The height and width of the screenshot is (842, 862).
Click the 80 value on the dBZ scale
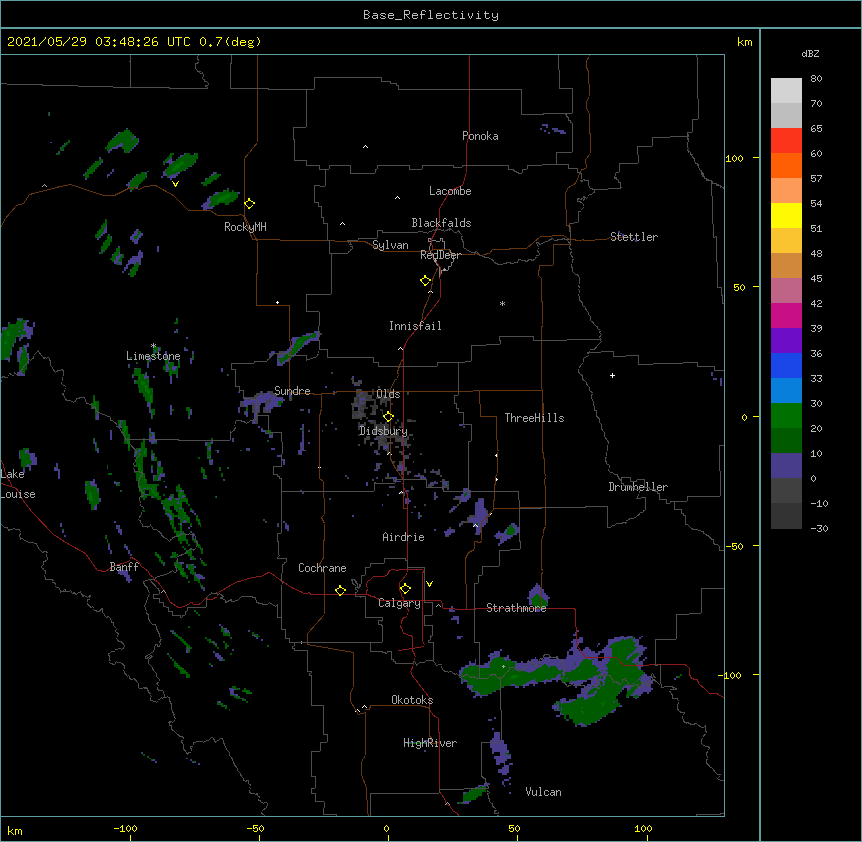tap(816, 79)
